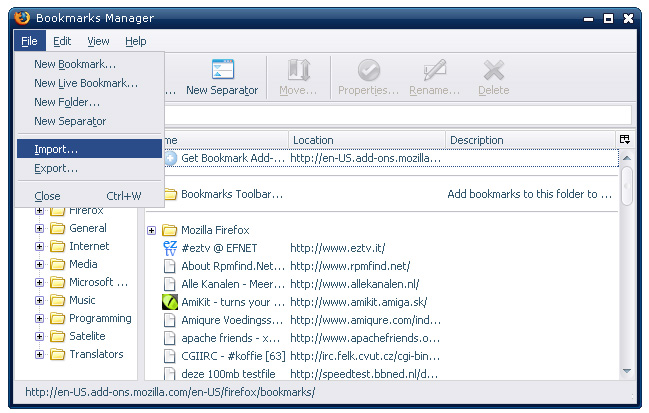Choose Export from File menu
Screen dimensions: 649x413
click(x=89, y=168)
